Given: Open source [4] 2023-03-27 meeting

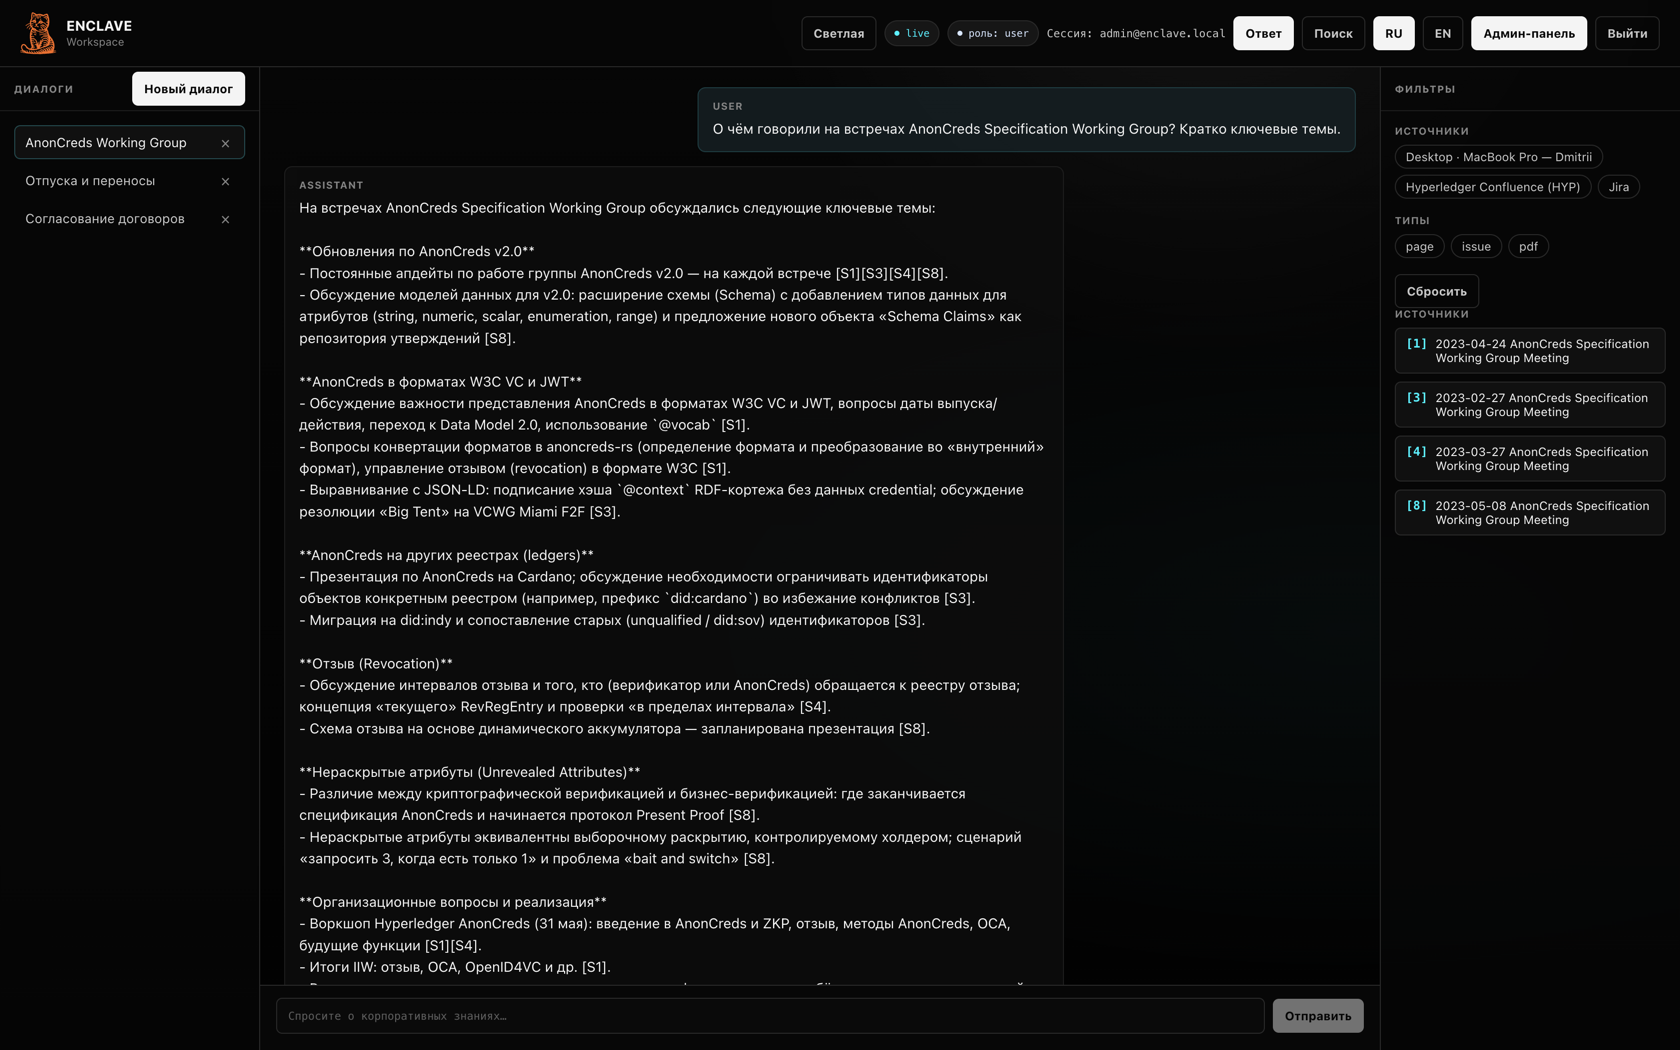Looking at the screenshot, I should pyautogui.click(x=1529, y=459).
